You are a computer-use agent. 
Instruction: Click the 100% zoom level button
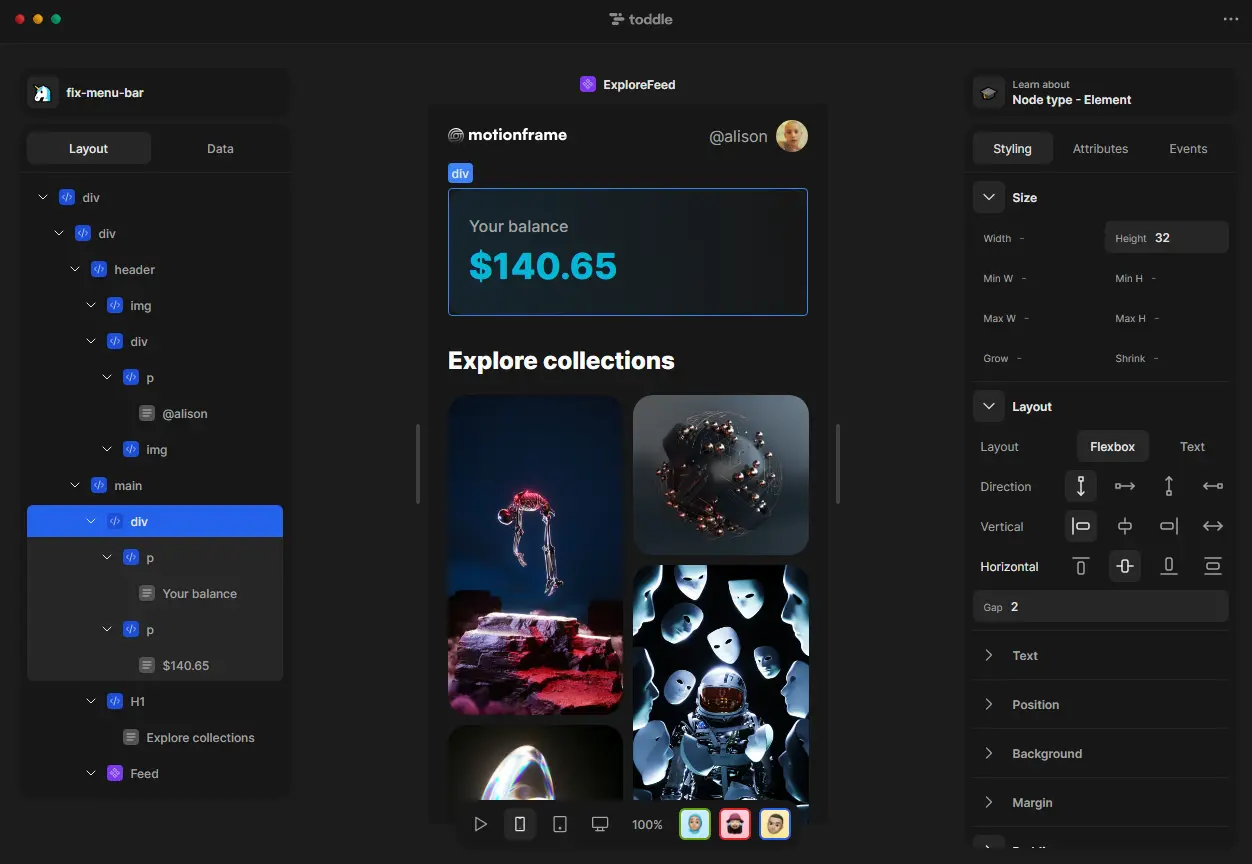(x=647, y=824)
